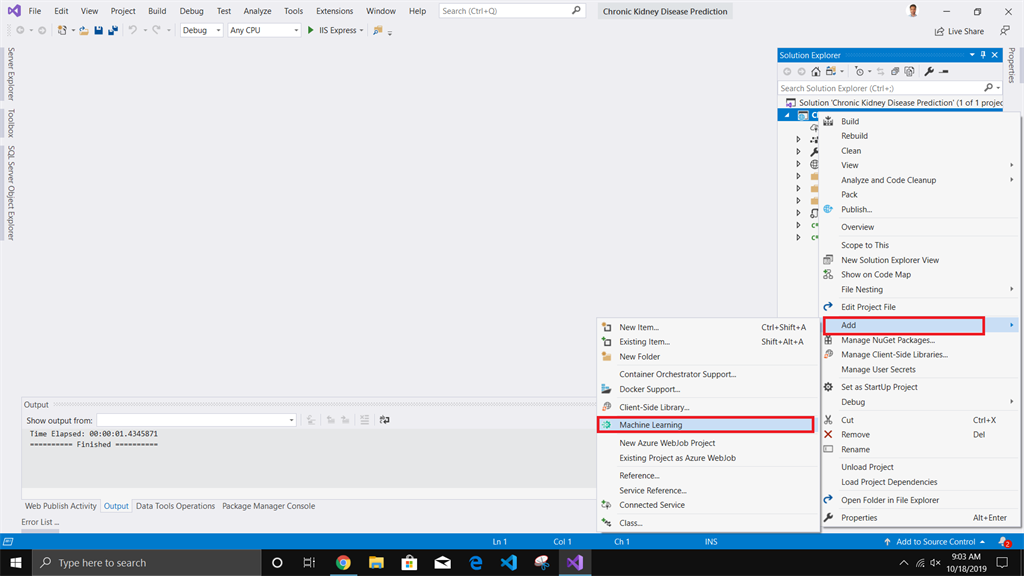Activate Sync with Active Document in Solution Explorer
The width and height of the screenshot is (1024, 576).
pyautogui.click(x=880, y=71)
